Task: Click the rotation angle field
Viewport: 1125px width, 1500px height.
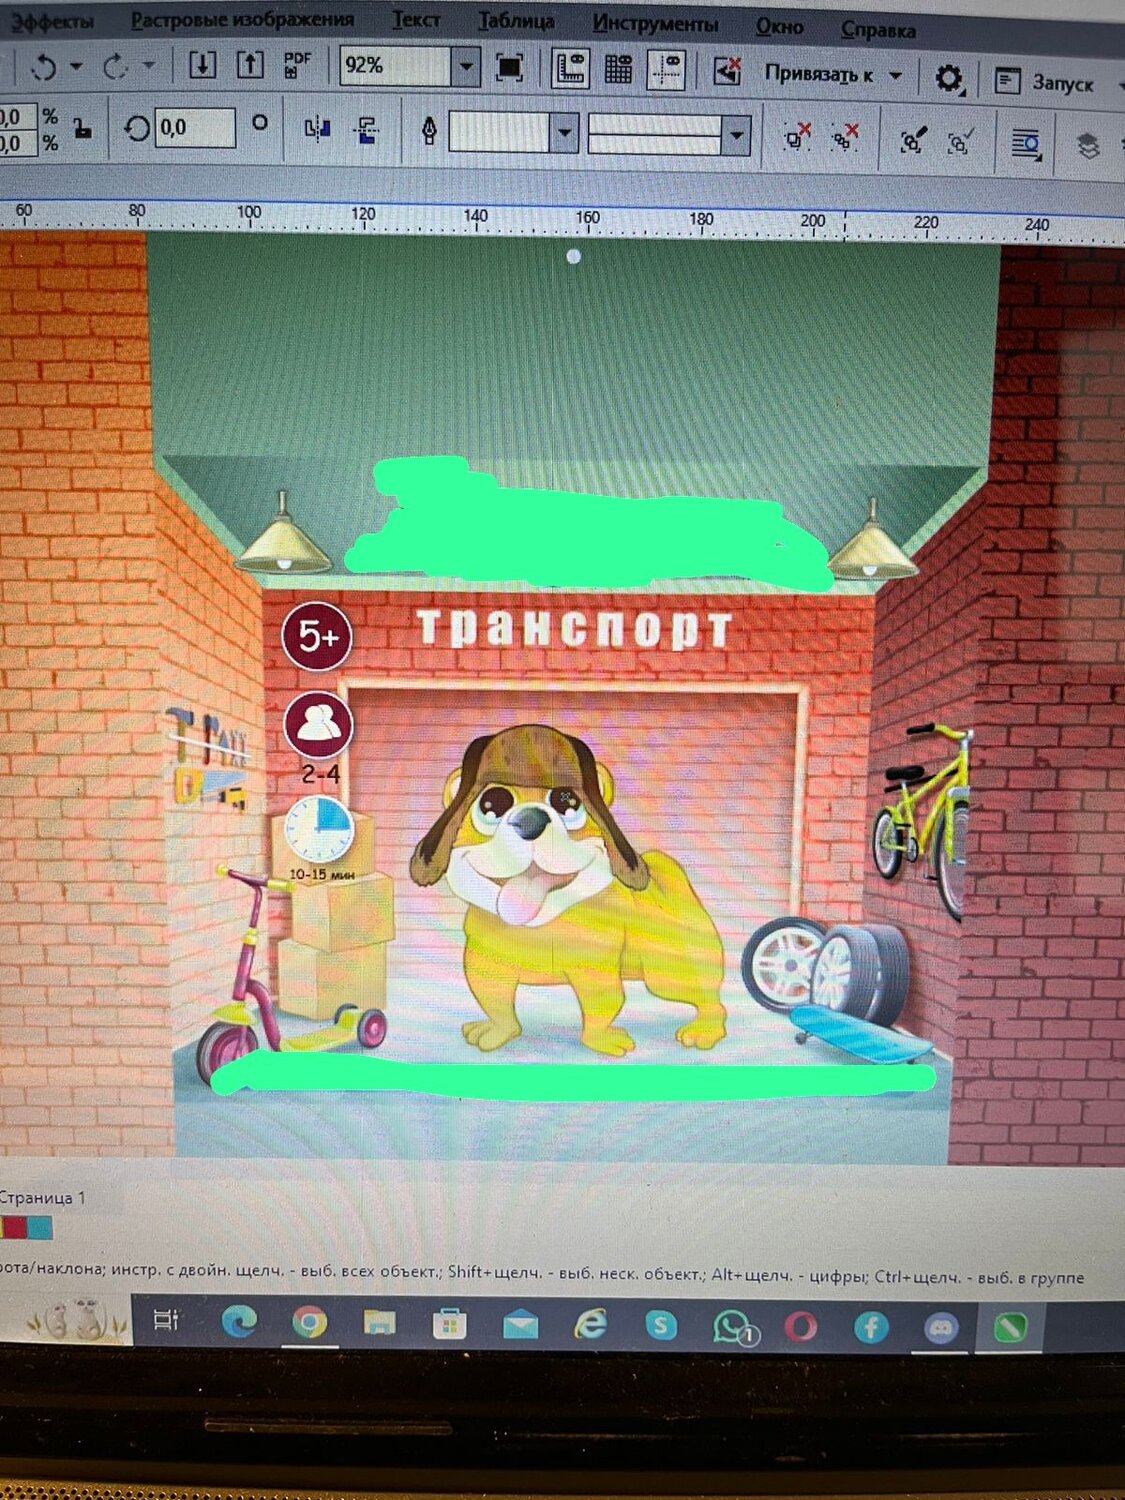Action: pos(195,127)
